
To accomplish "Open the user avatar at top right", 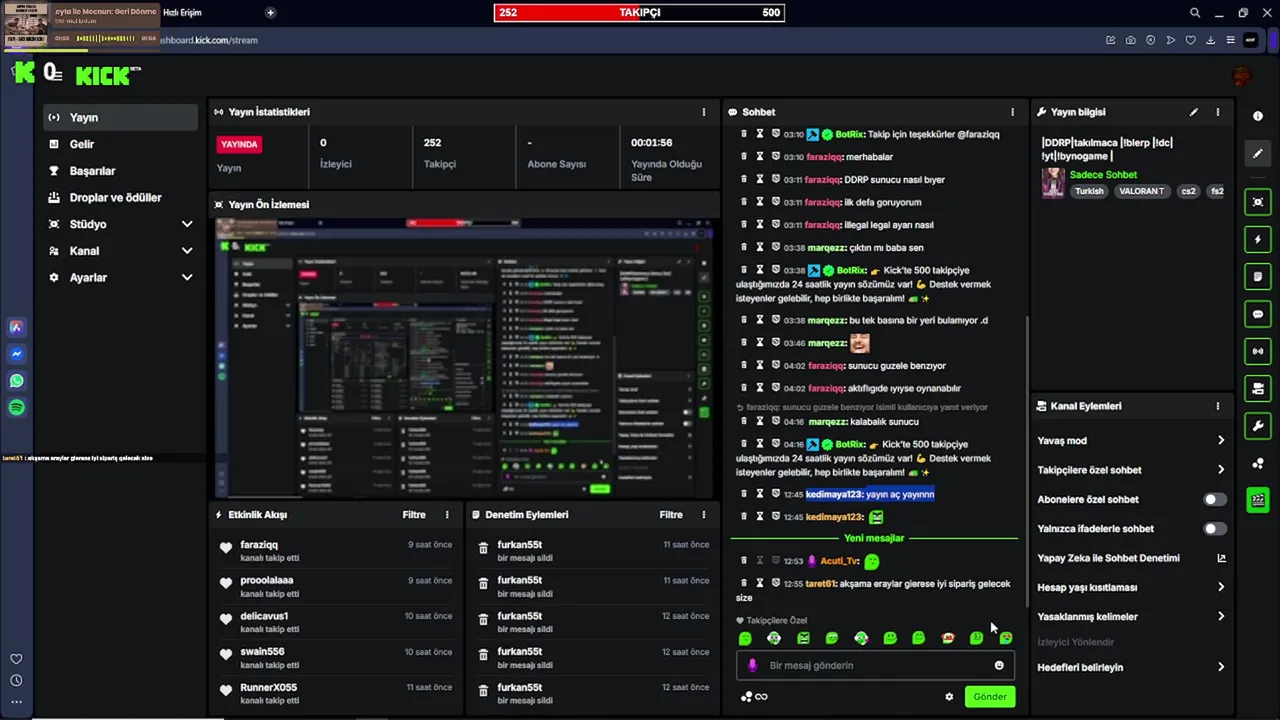I will pos(1243,77).
